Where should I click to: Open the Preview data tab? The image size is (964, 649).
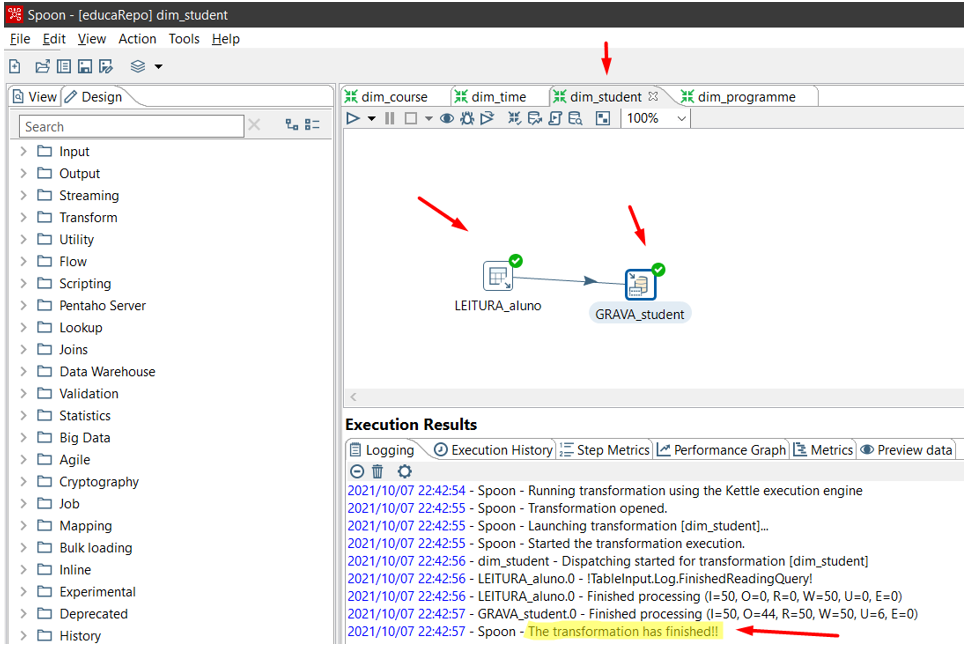[x=906, y=450]
